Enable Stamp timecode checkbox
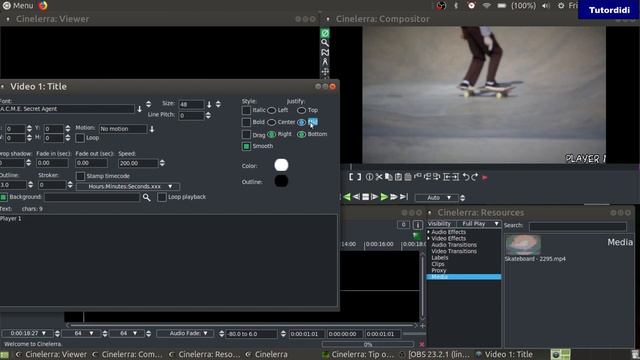Screen dimensions: 640x360 pos(80,176)
